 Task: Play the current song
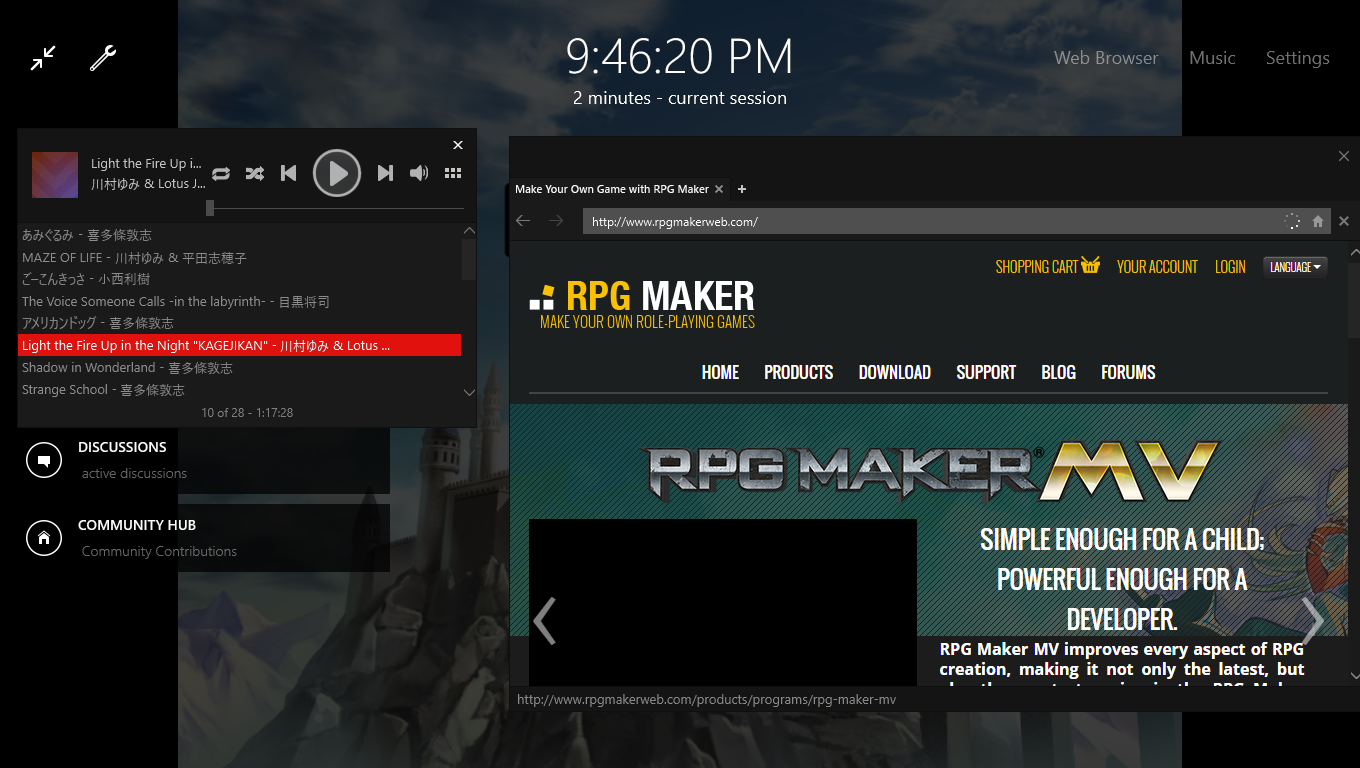[337, 173]
